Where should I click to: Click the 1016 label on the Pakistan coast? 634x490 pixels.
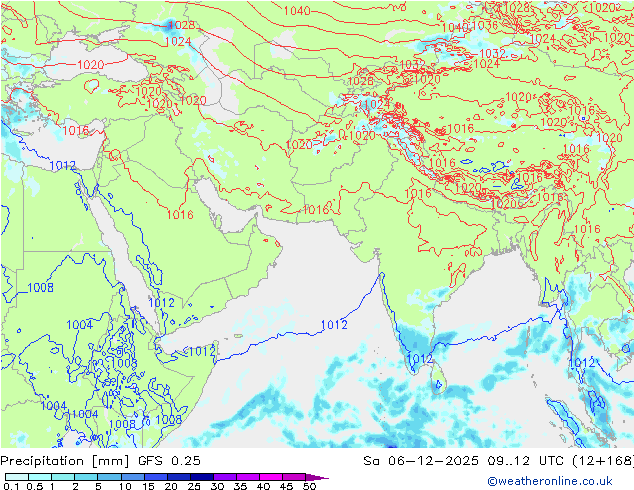point(316,209)
